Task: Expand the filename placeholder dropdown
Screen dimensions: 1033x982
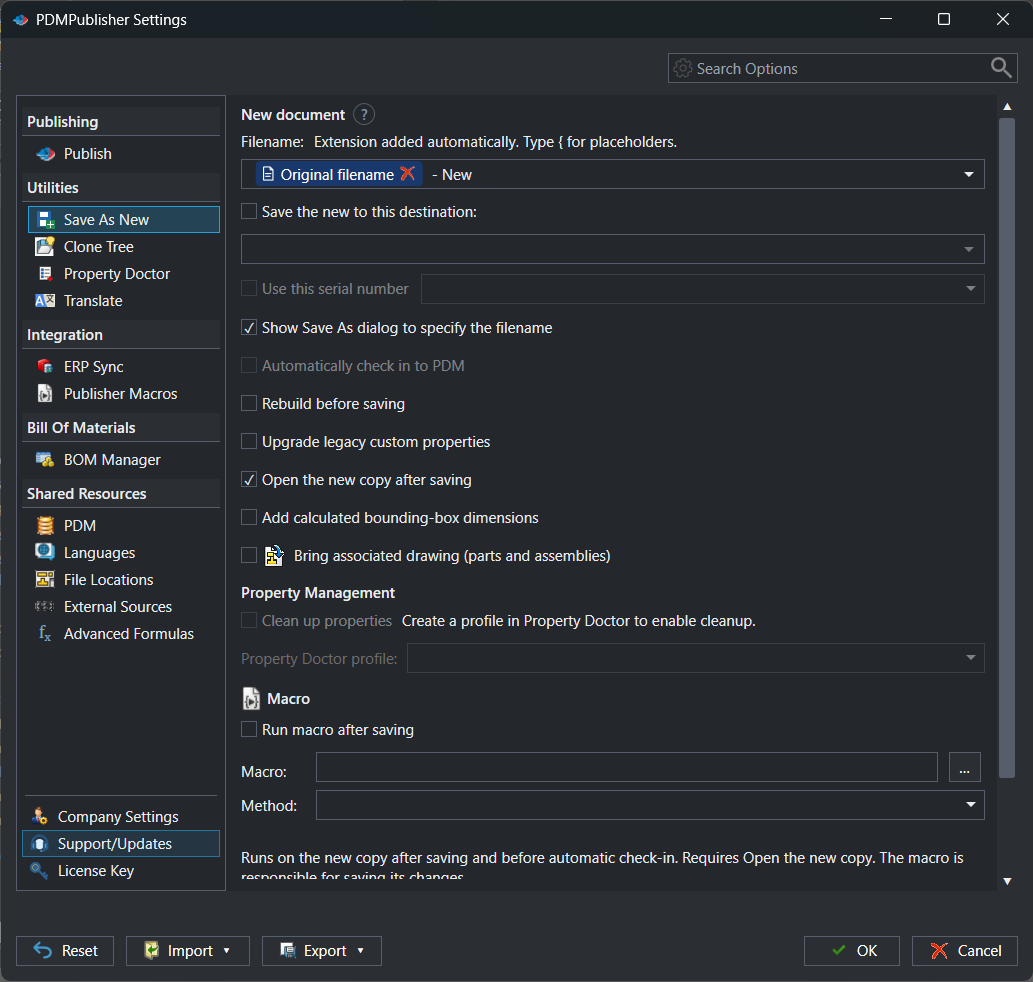Action: (968, 175)
